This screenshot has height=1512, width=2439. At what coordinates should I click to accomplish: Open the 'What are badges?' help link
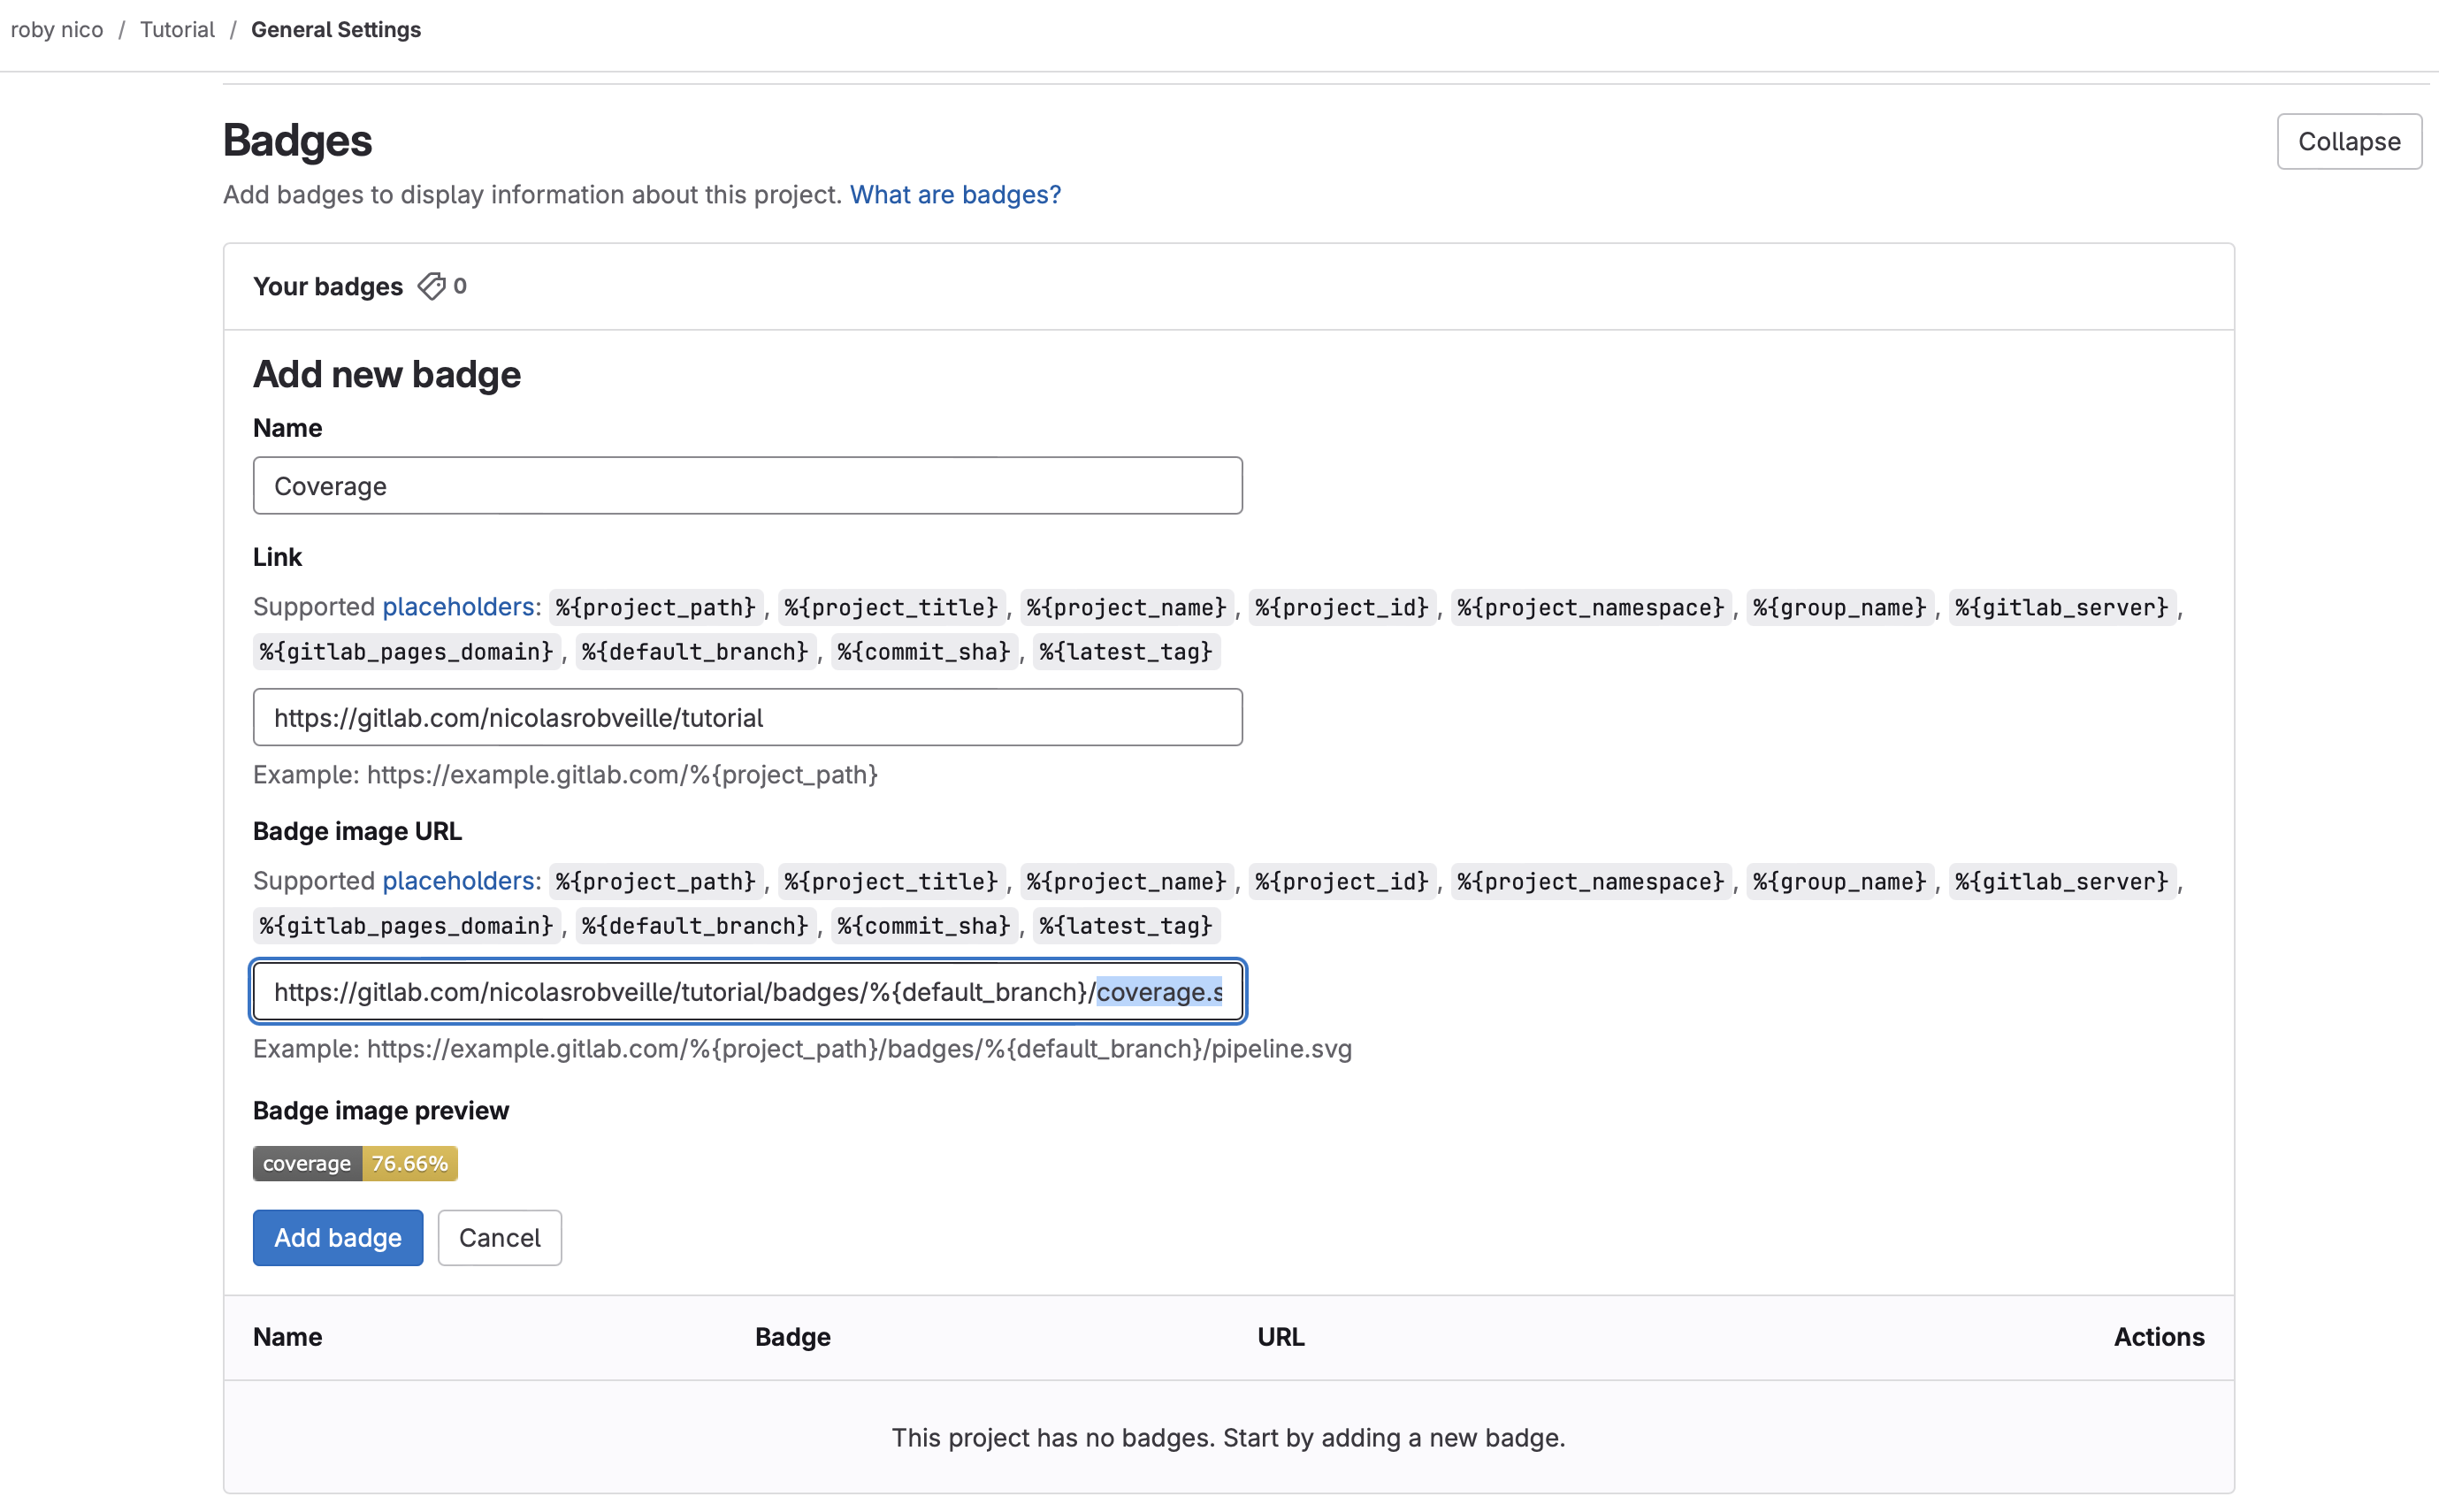pyautogui.click(x=955, y=194)
